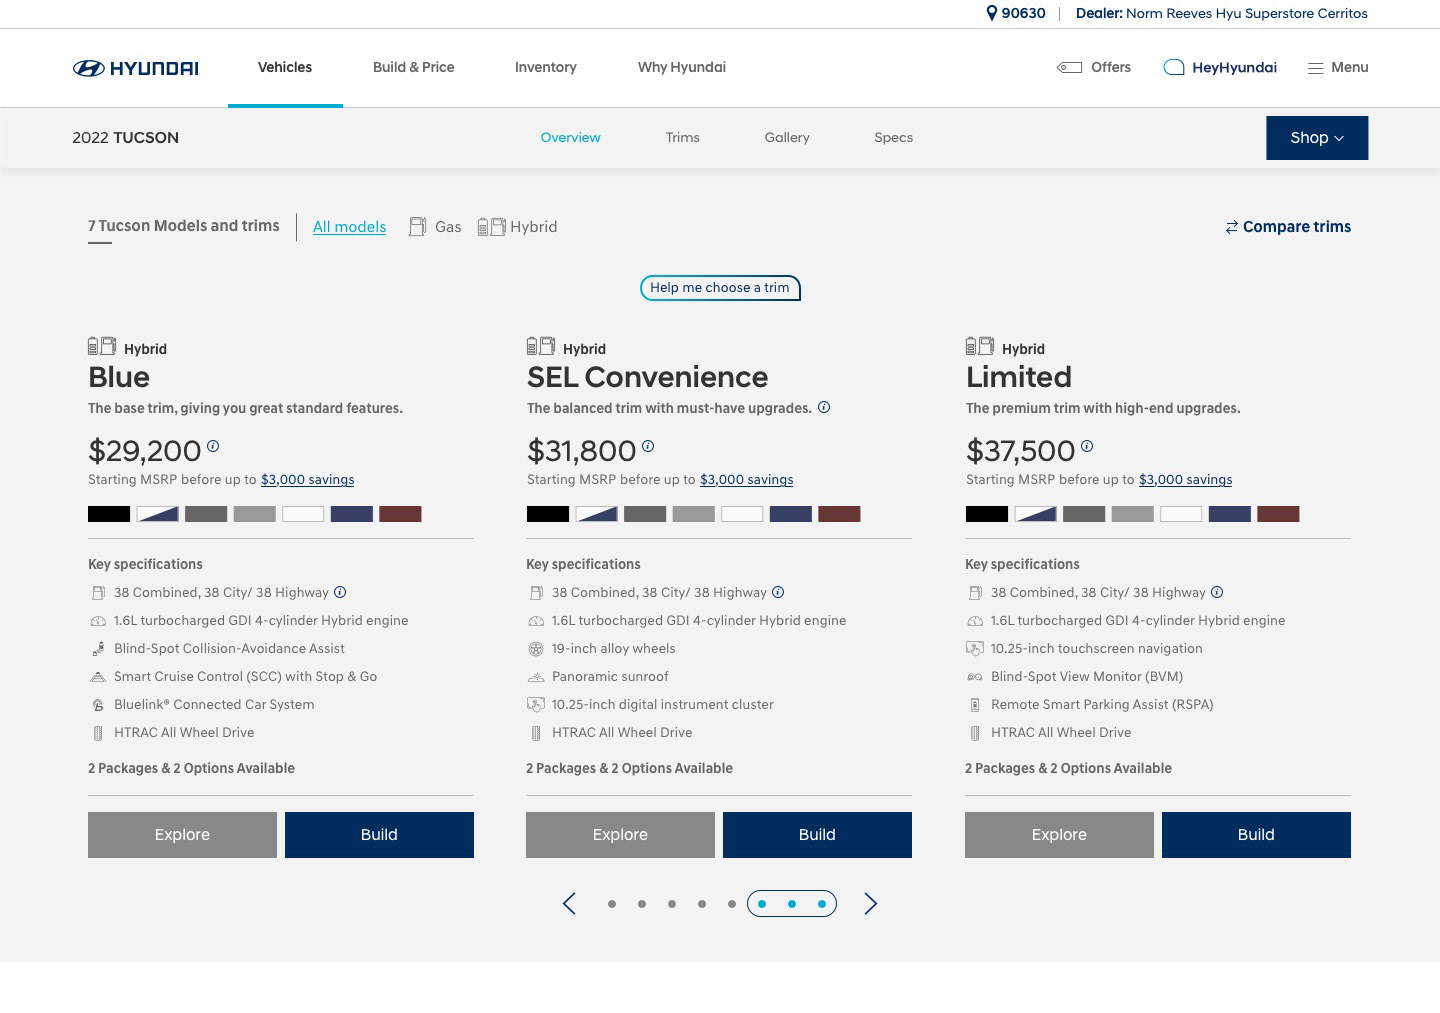Explore the Blue trim
Image resolution: width=1440 pixels, height=1013 pixels.
182,835
